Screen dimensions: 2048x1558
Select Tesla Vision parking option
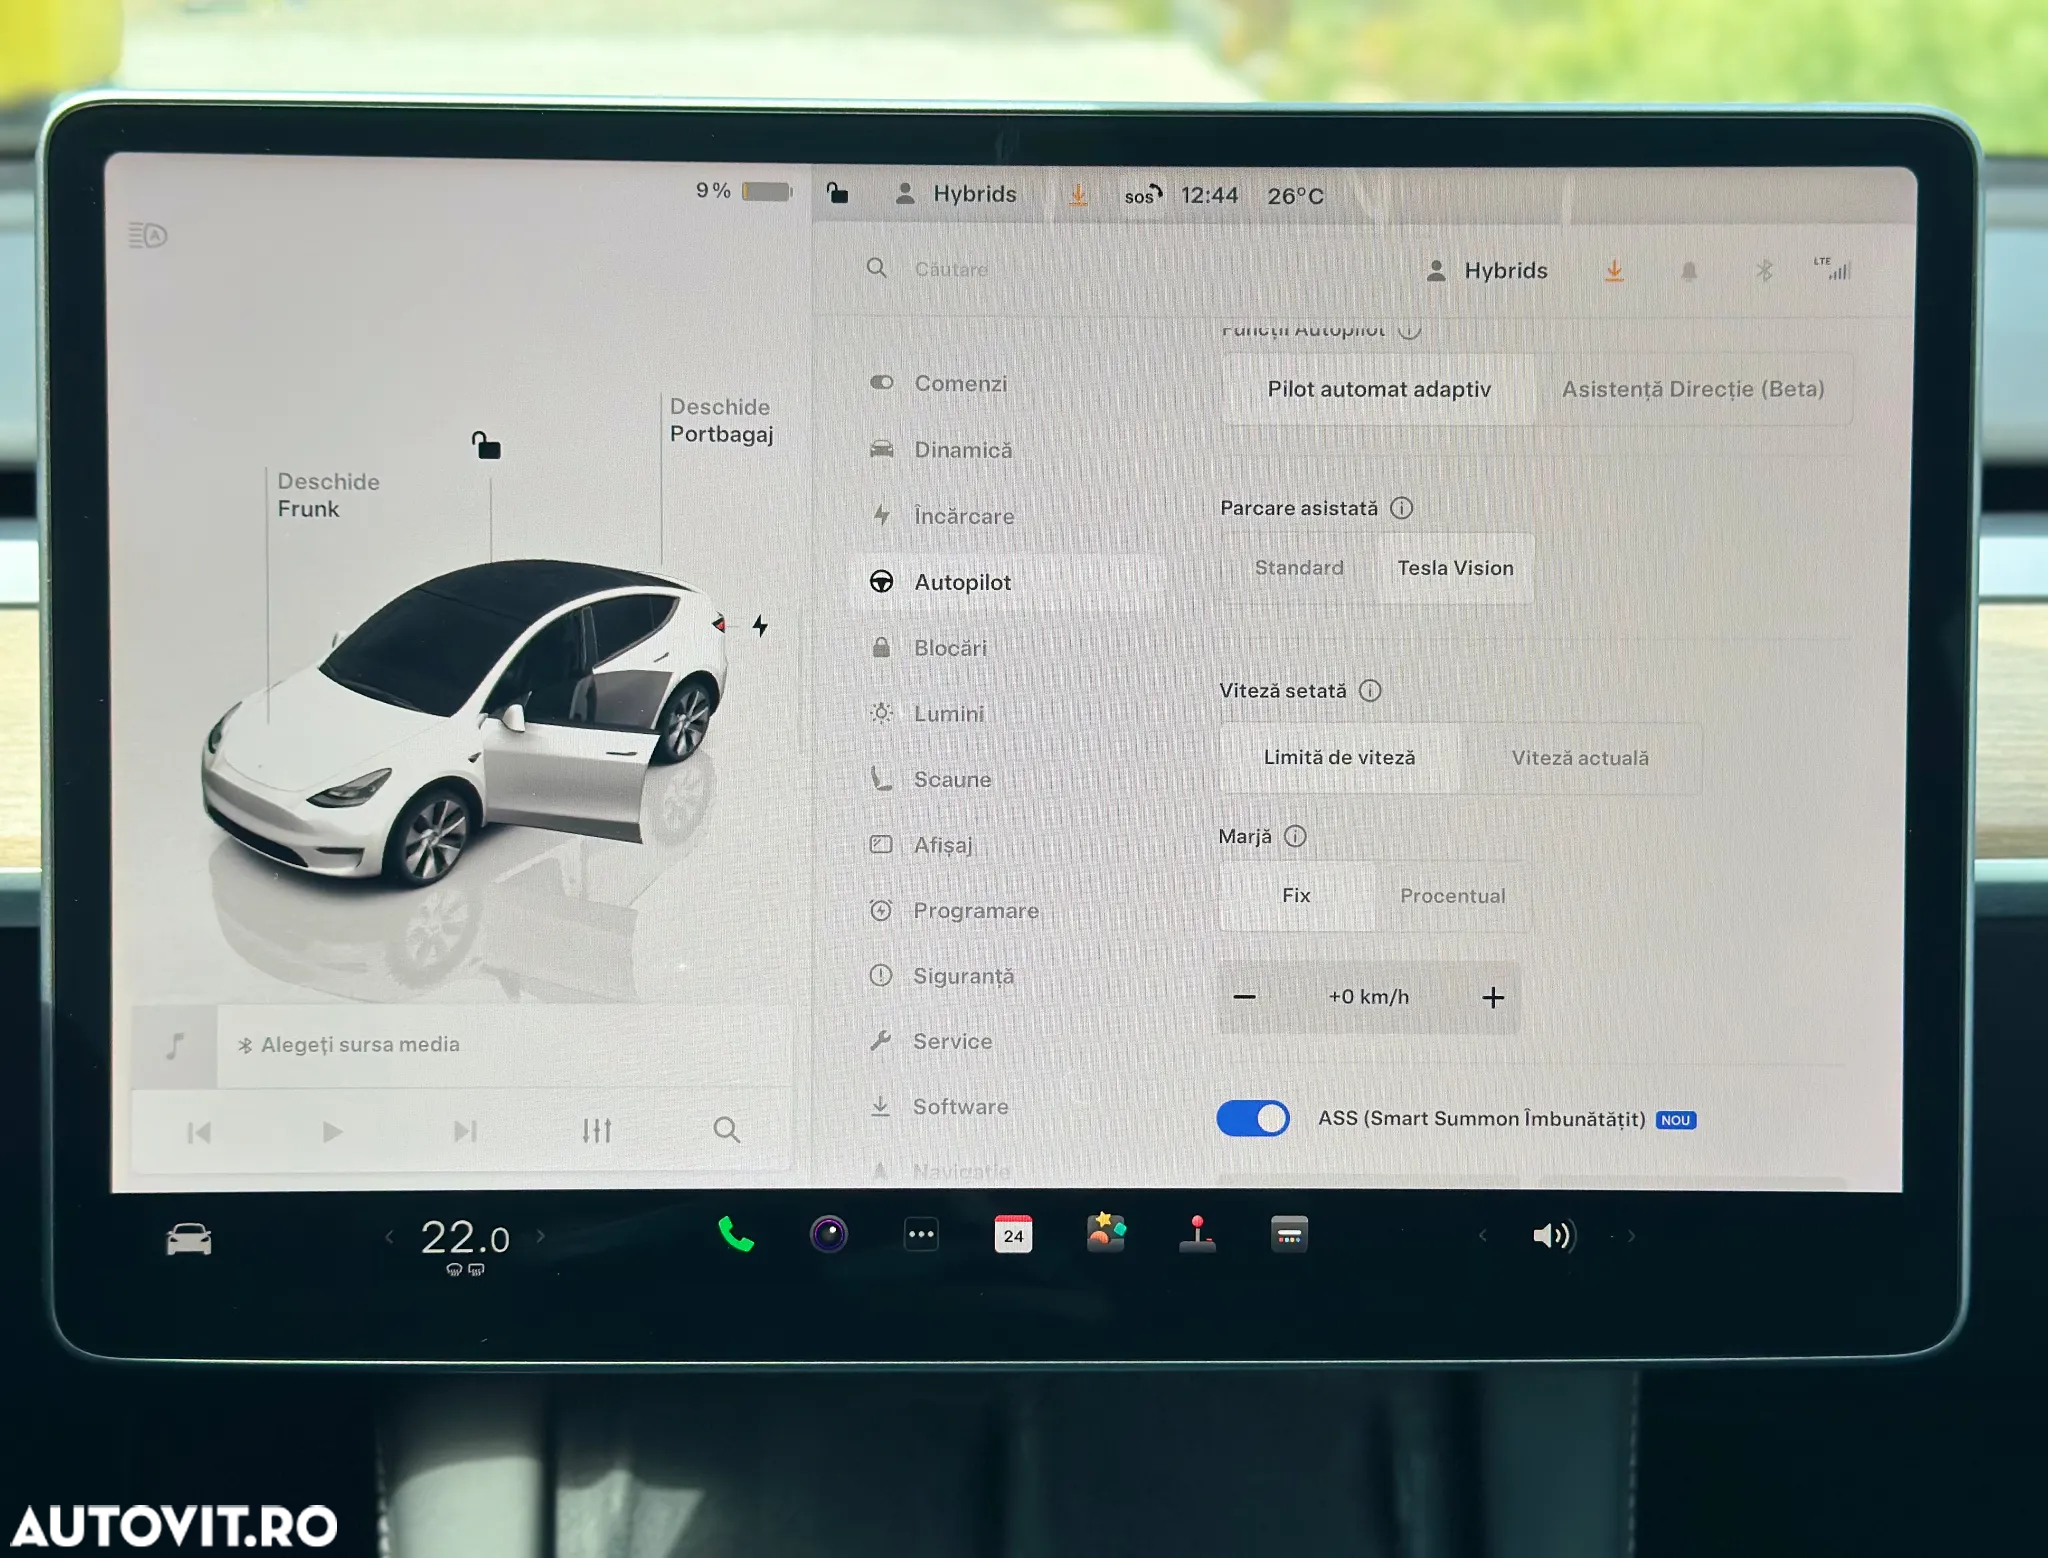pyautogui.click(x=1455, y=568)
